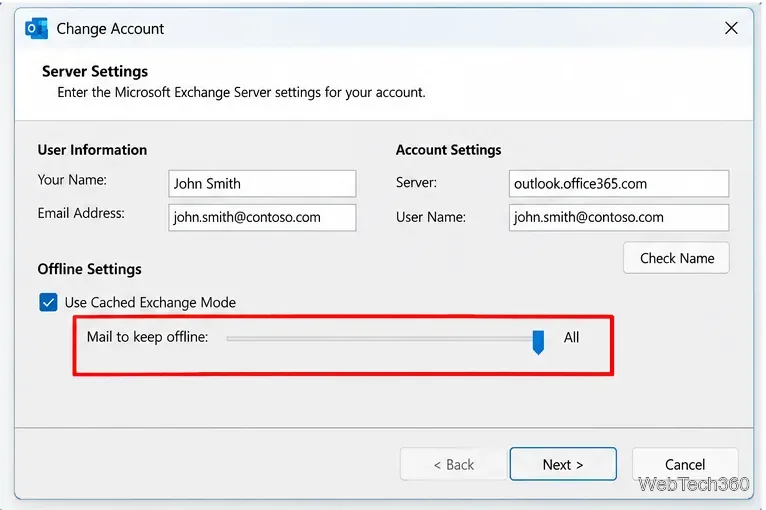Click in the Server field
Viewport: 766px width, 510px height.
618,184
